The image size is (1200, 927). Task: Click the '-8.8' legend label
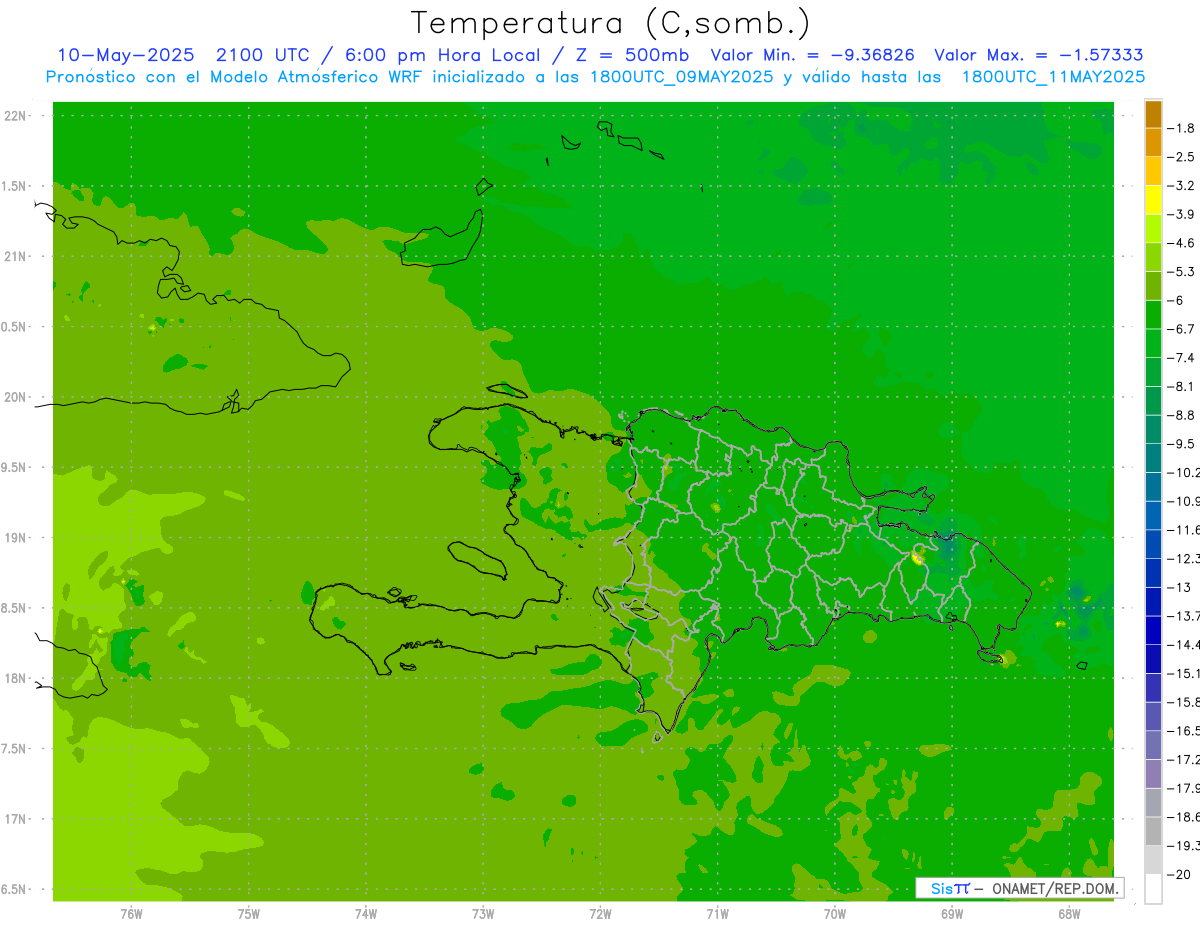pos(1181,415)
